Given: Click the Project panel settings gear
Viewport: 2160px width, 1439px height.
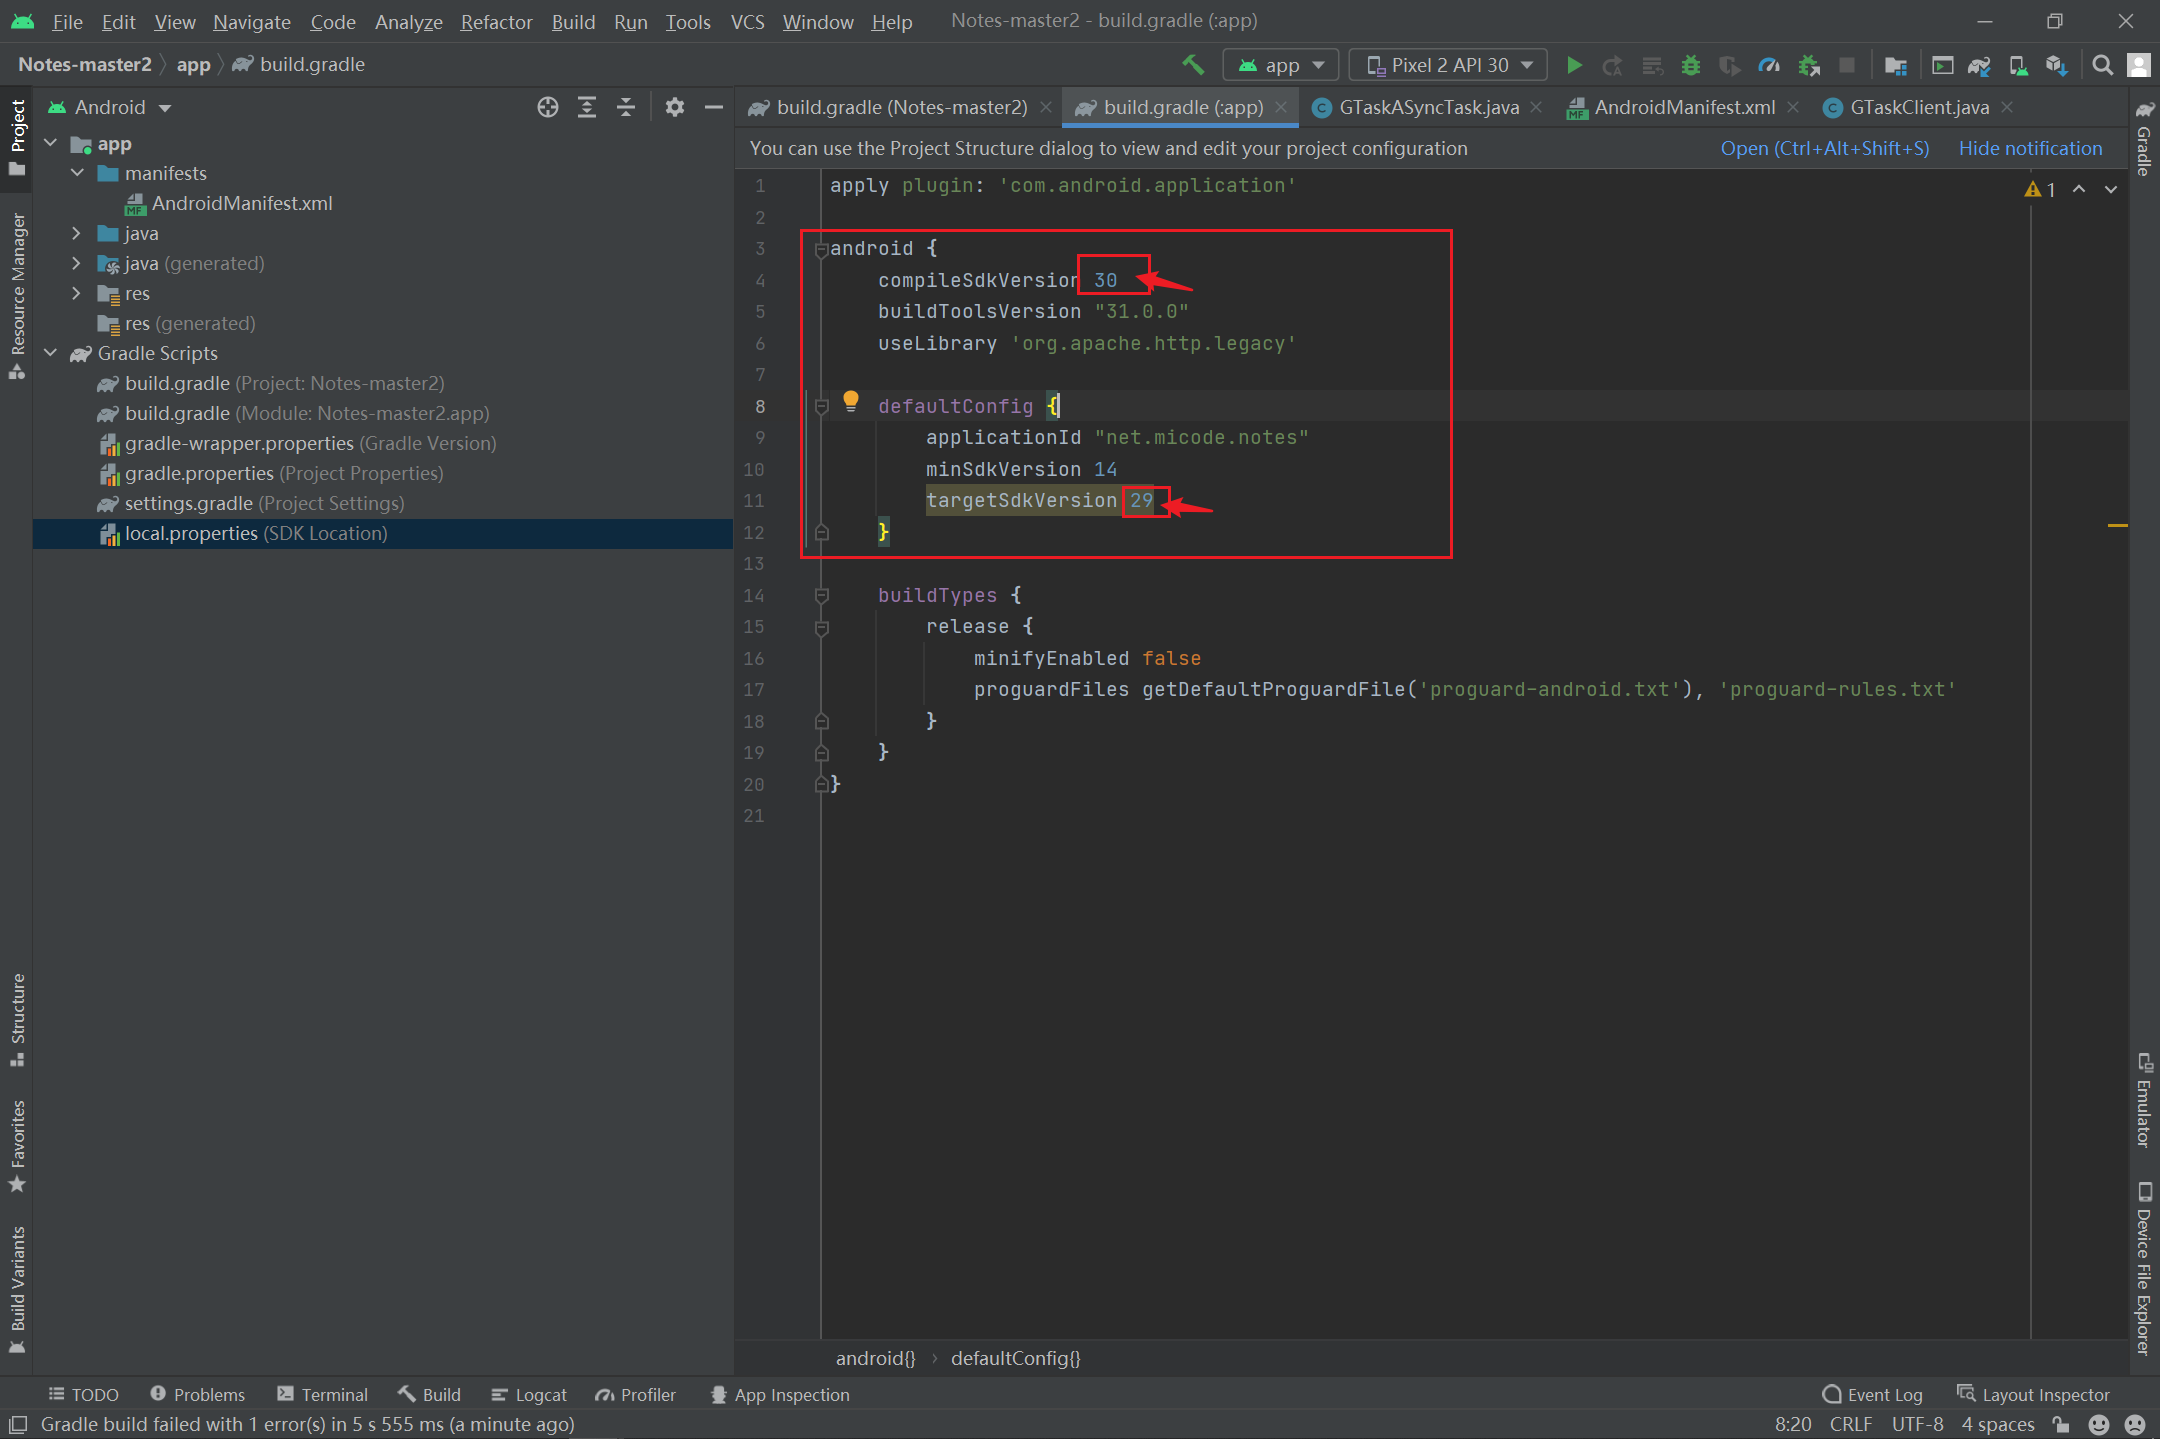Looking at the screenshot, I should (675, 107).
